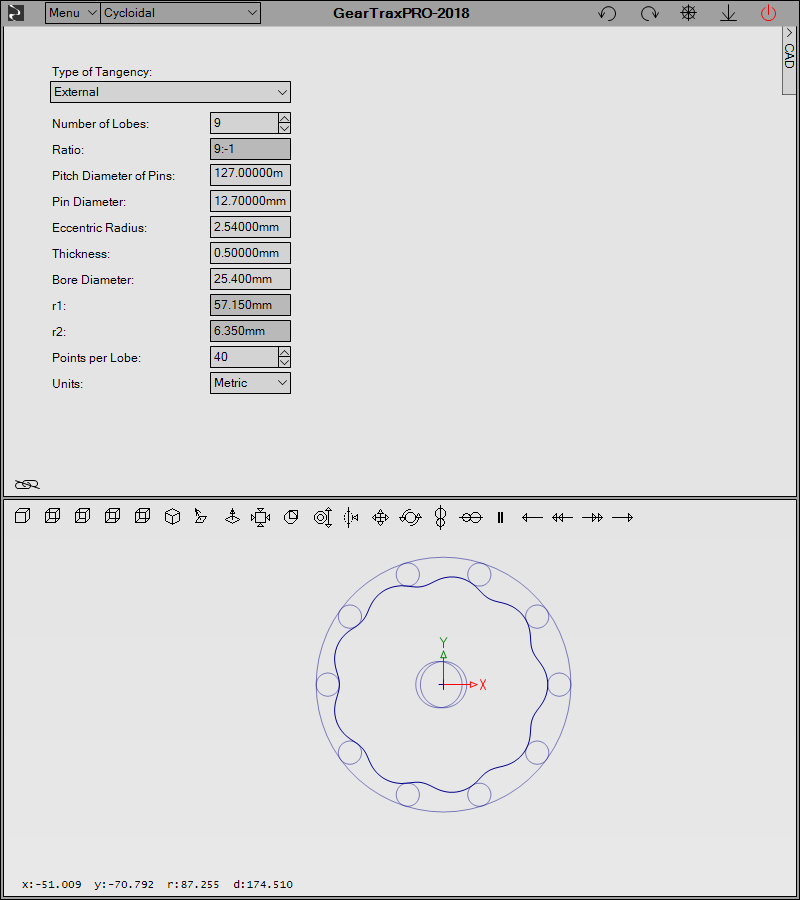Decrease Number of Lobes with the down arrow

point(284,128)
